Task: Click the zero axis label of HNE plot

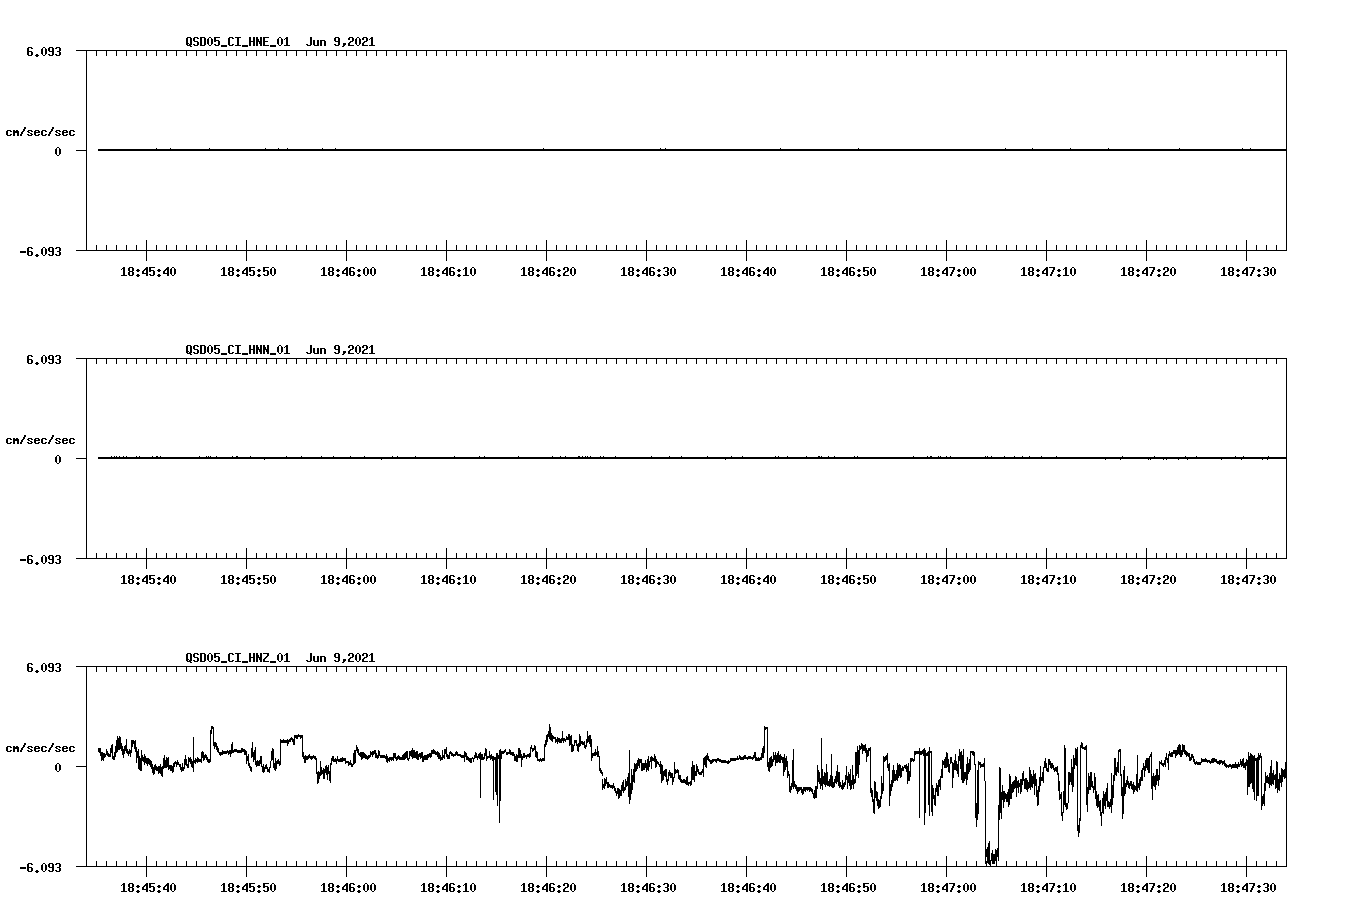Action: [58, 152]
